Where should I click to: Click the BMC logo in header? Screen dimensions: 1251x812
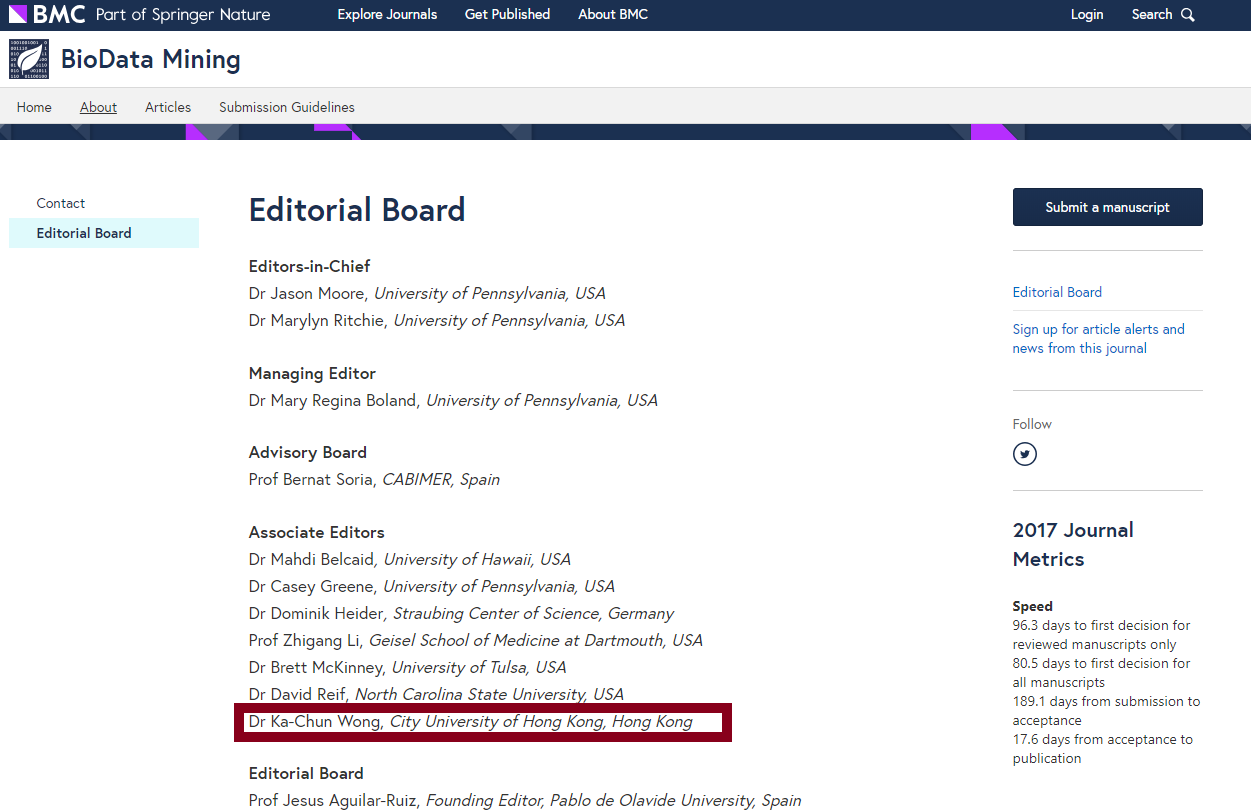point(47,14)
